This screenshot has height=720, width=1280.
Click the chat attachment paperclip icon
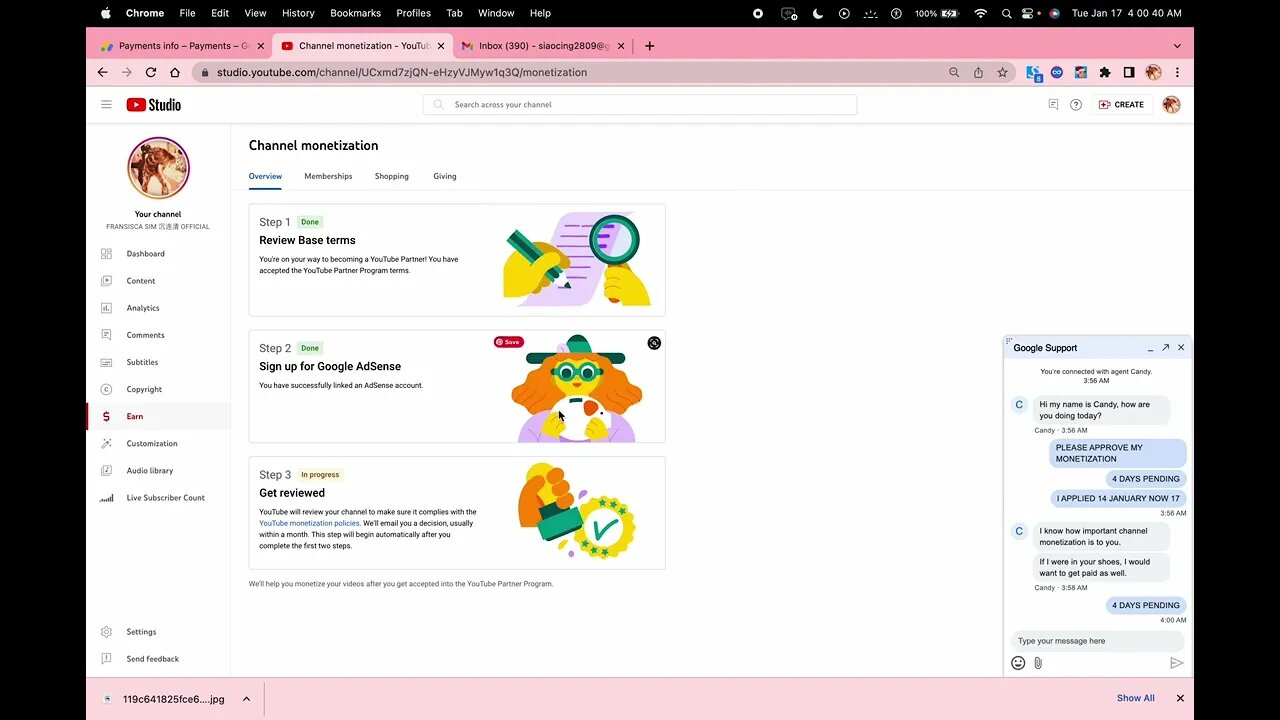click(1038, 663)
